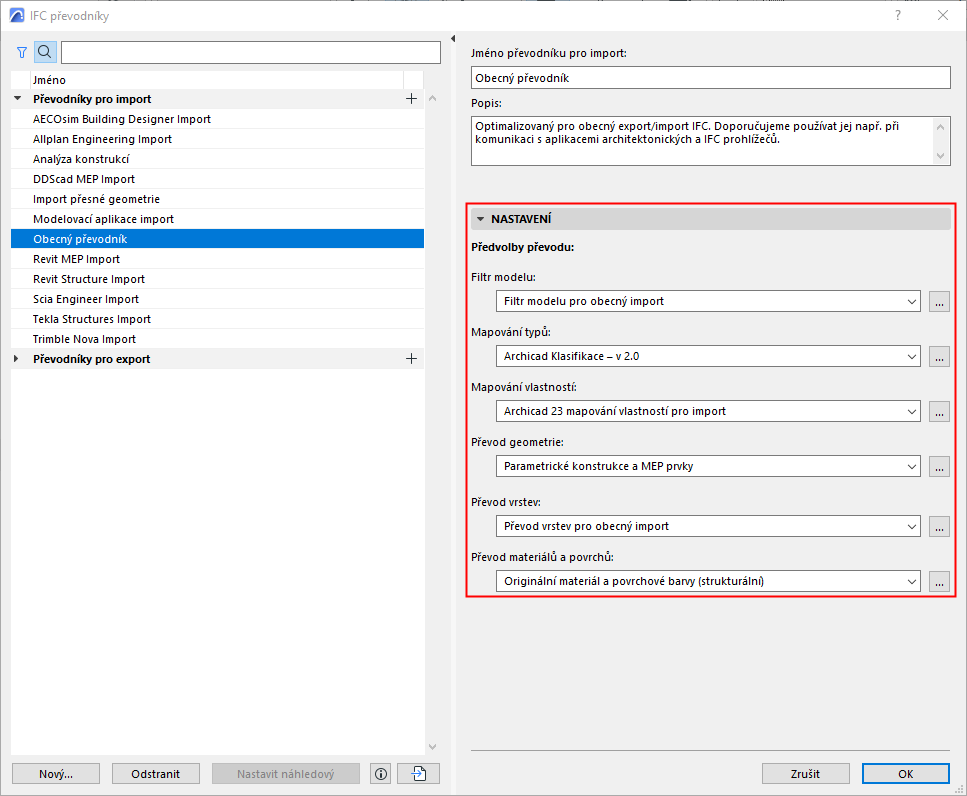Click description scrollbar down arrow
The height and width of the screenshot is (796, 967).
click(940, 156)
